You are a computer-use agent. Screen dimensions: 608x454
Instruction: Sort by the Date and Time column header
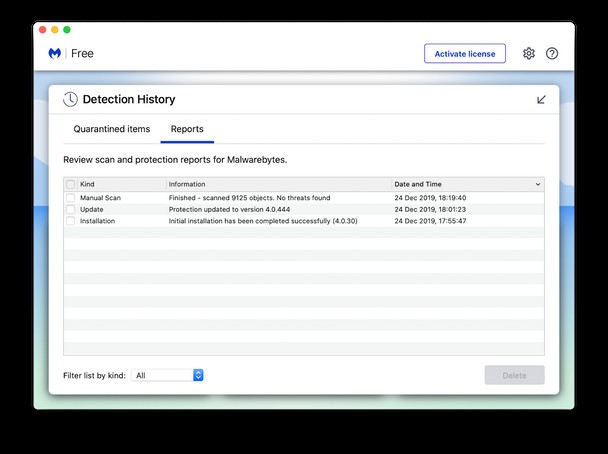468,184
